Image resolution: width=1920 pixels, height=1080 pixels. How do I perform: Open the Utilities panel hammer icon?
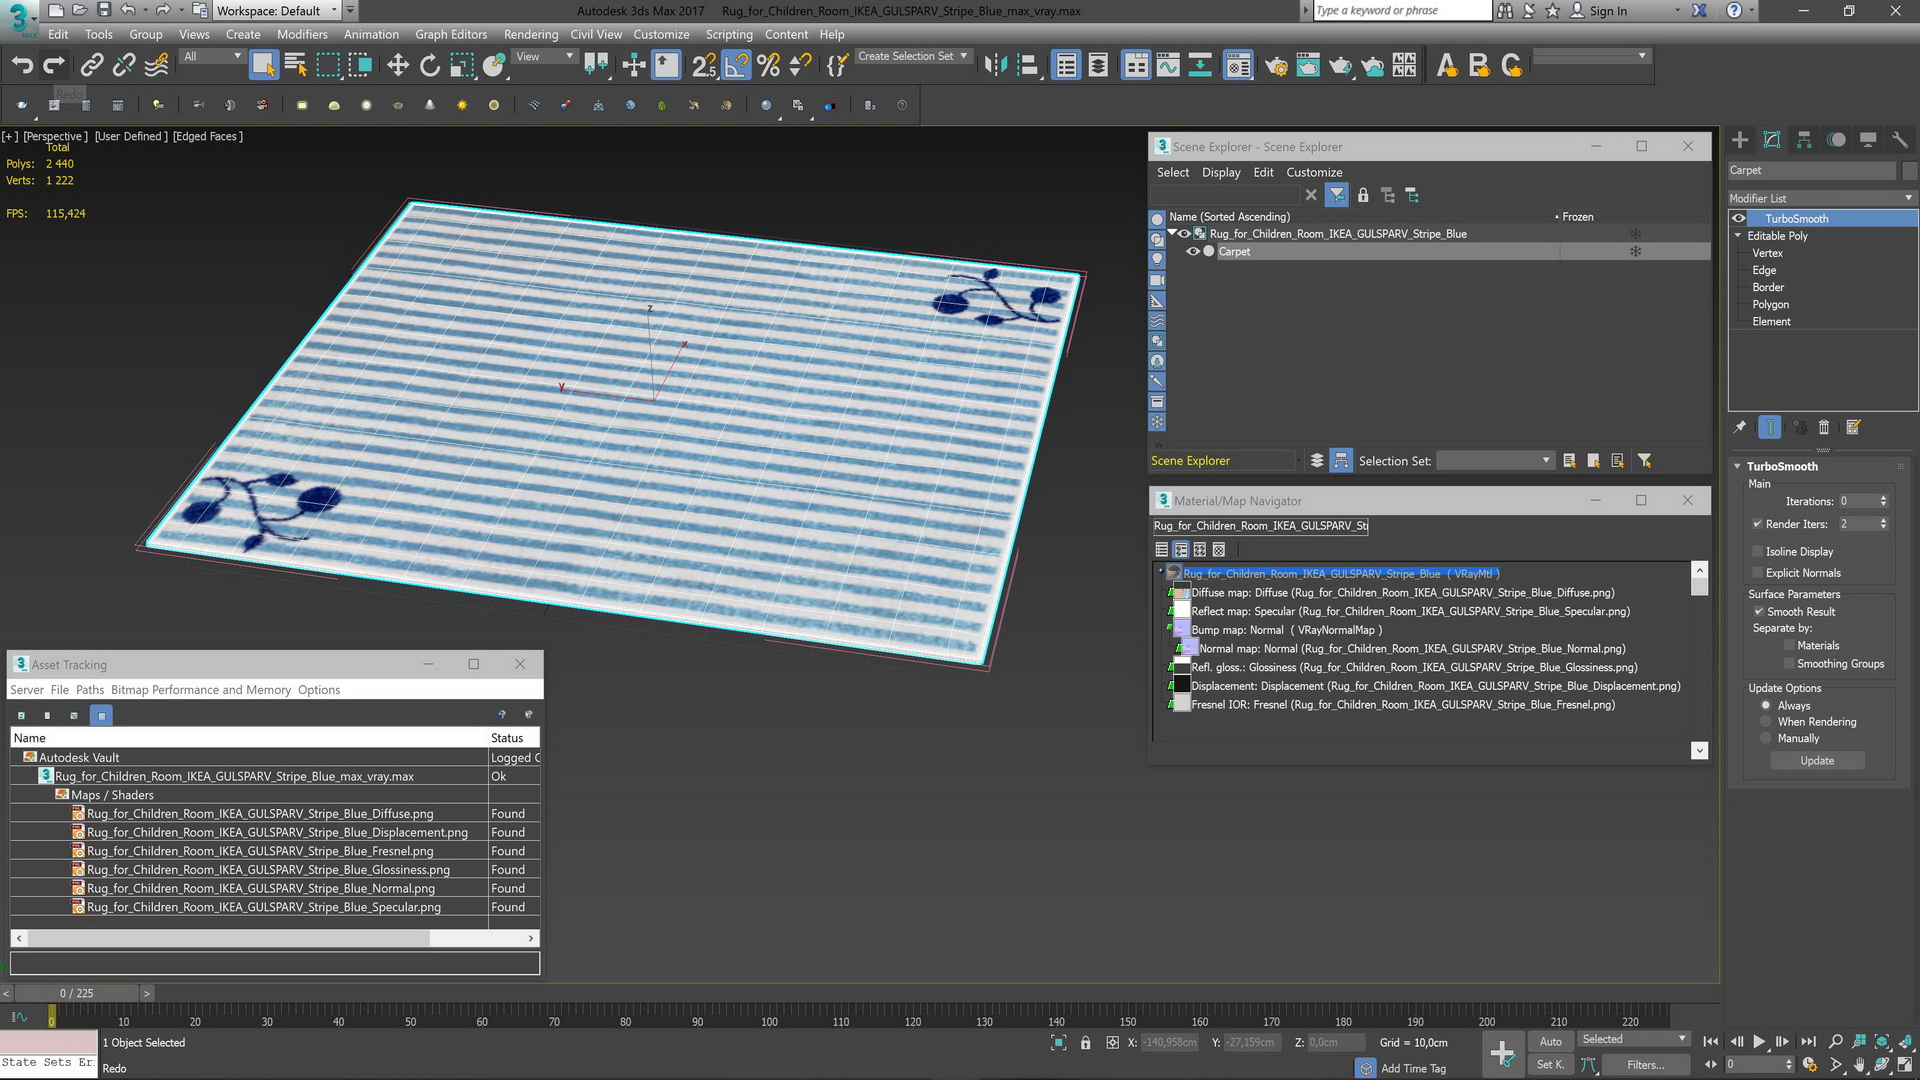click(x=1900, y=140)
